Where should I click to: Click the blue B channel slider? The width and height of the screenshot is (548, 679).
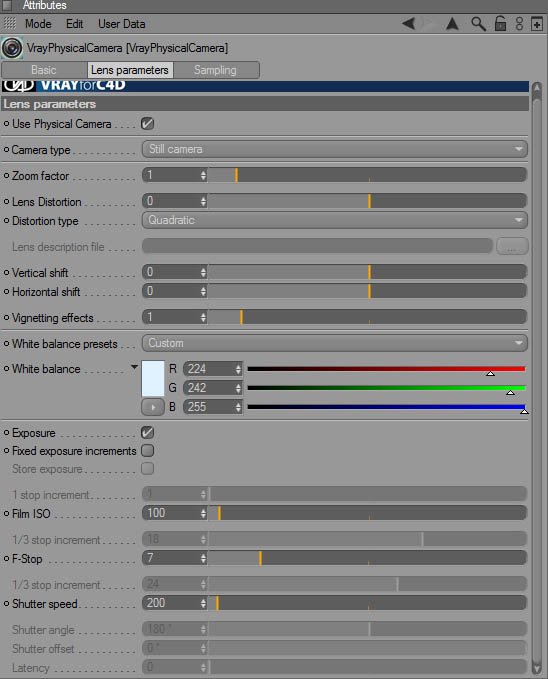[386, 407]
